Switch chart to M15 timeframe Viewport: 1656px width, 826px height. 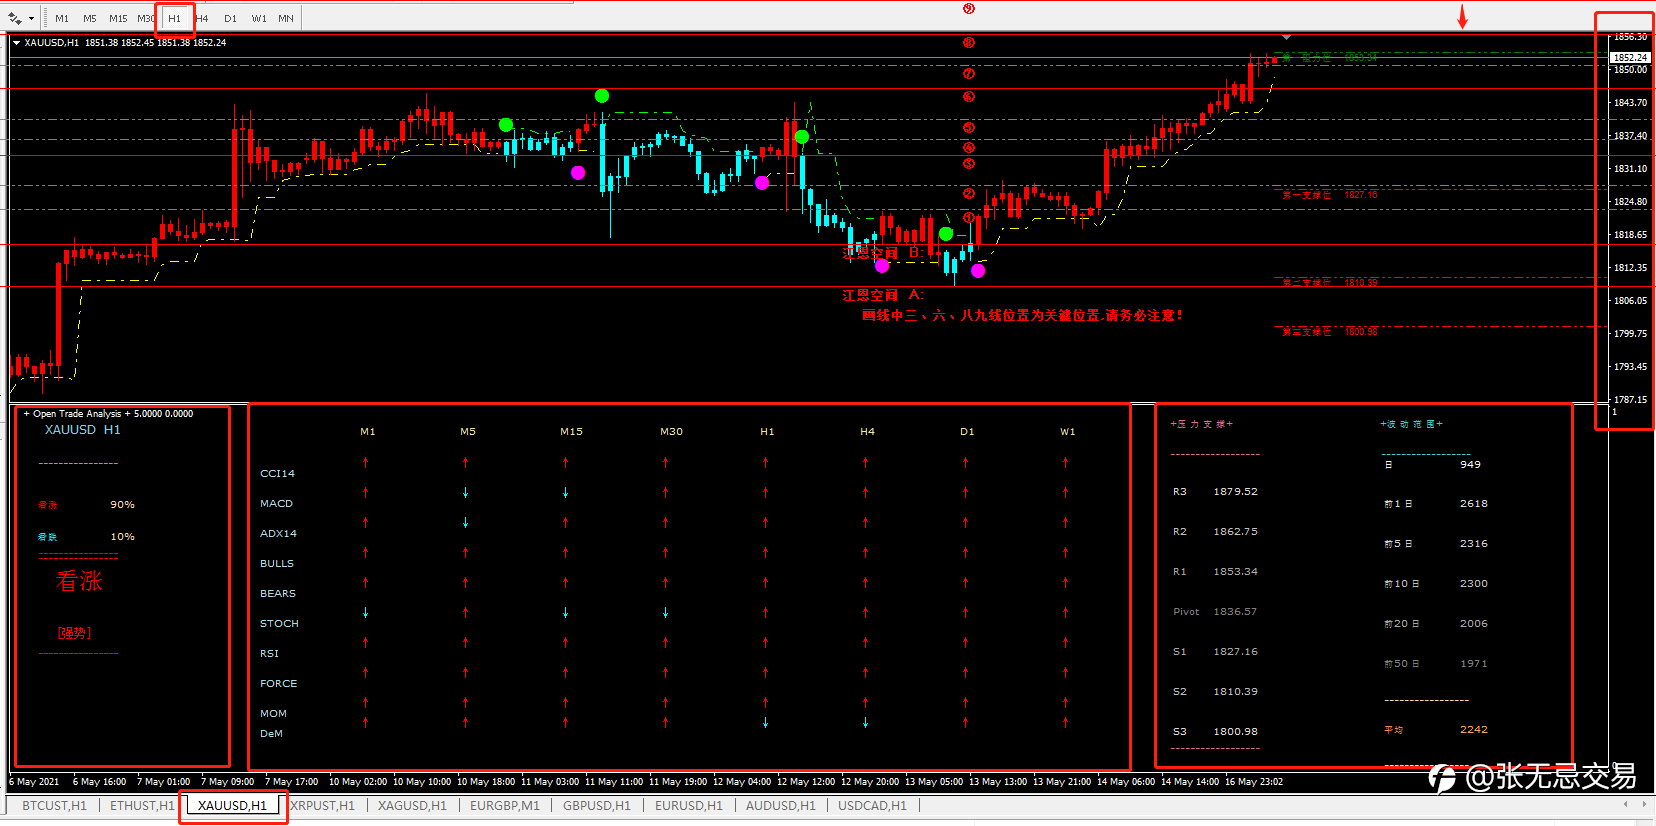[118, 18]
